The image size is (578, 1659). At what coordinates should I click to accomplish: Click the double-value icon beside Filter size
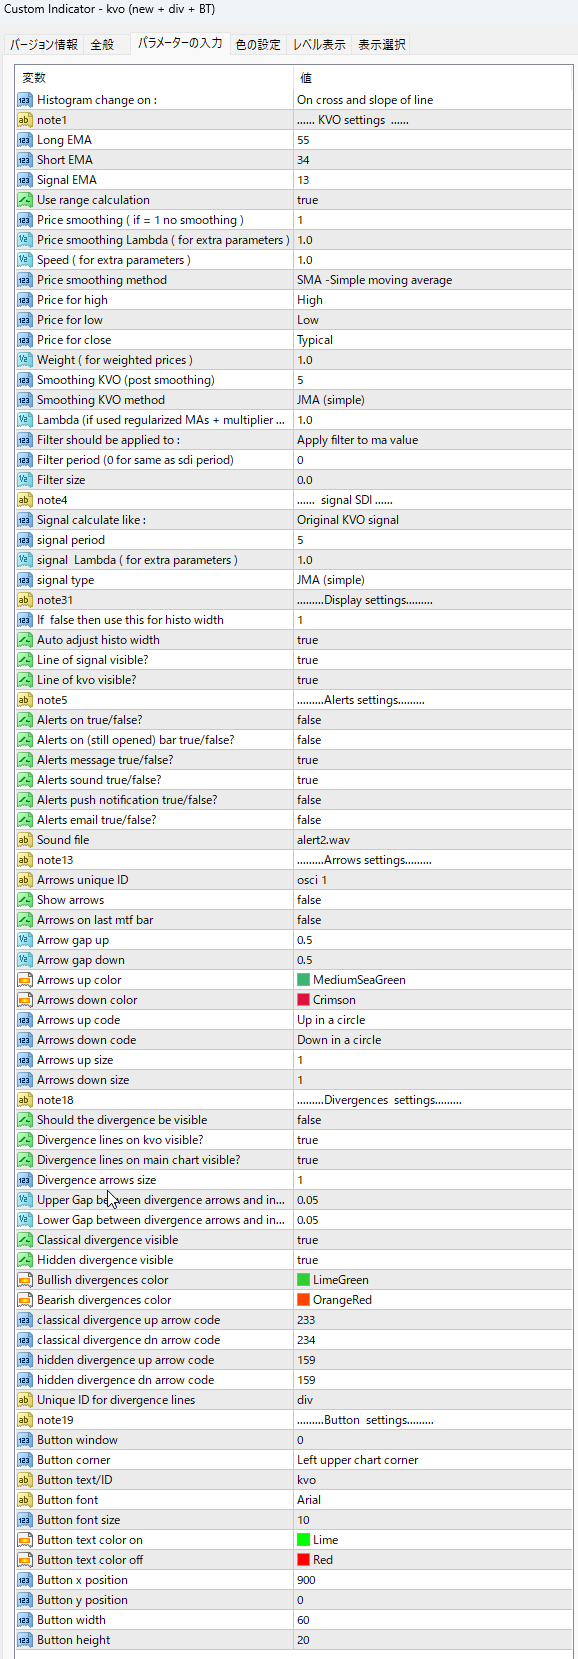pos(25,480)
